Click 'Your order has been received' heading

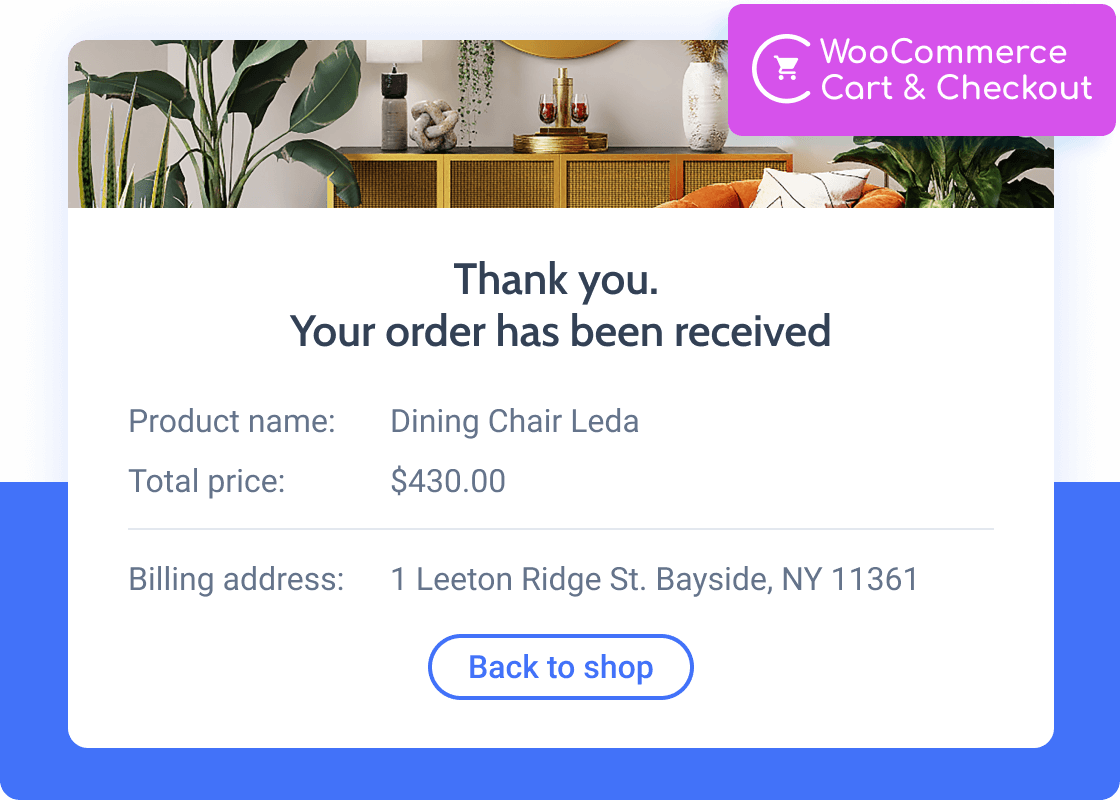(x=560, y=331)
